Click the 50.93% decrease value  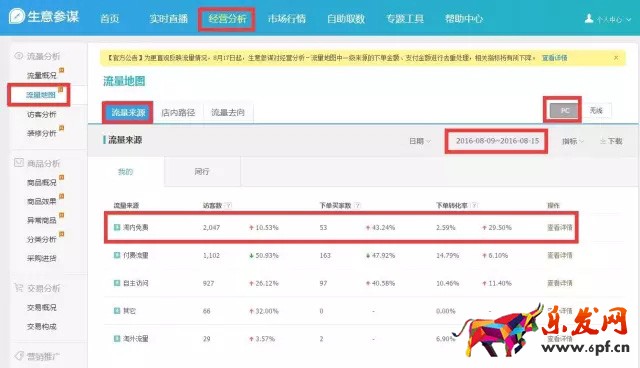point(267,255)
